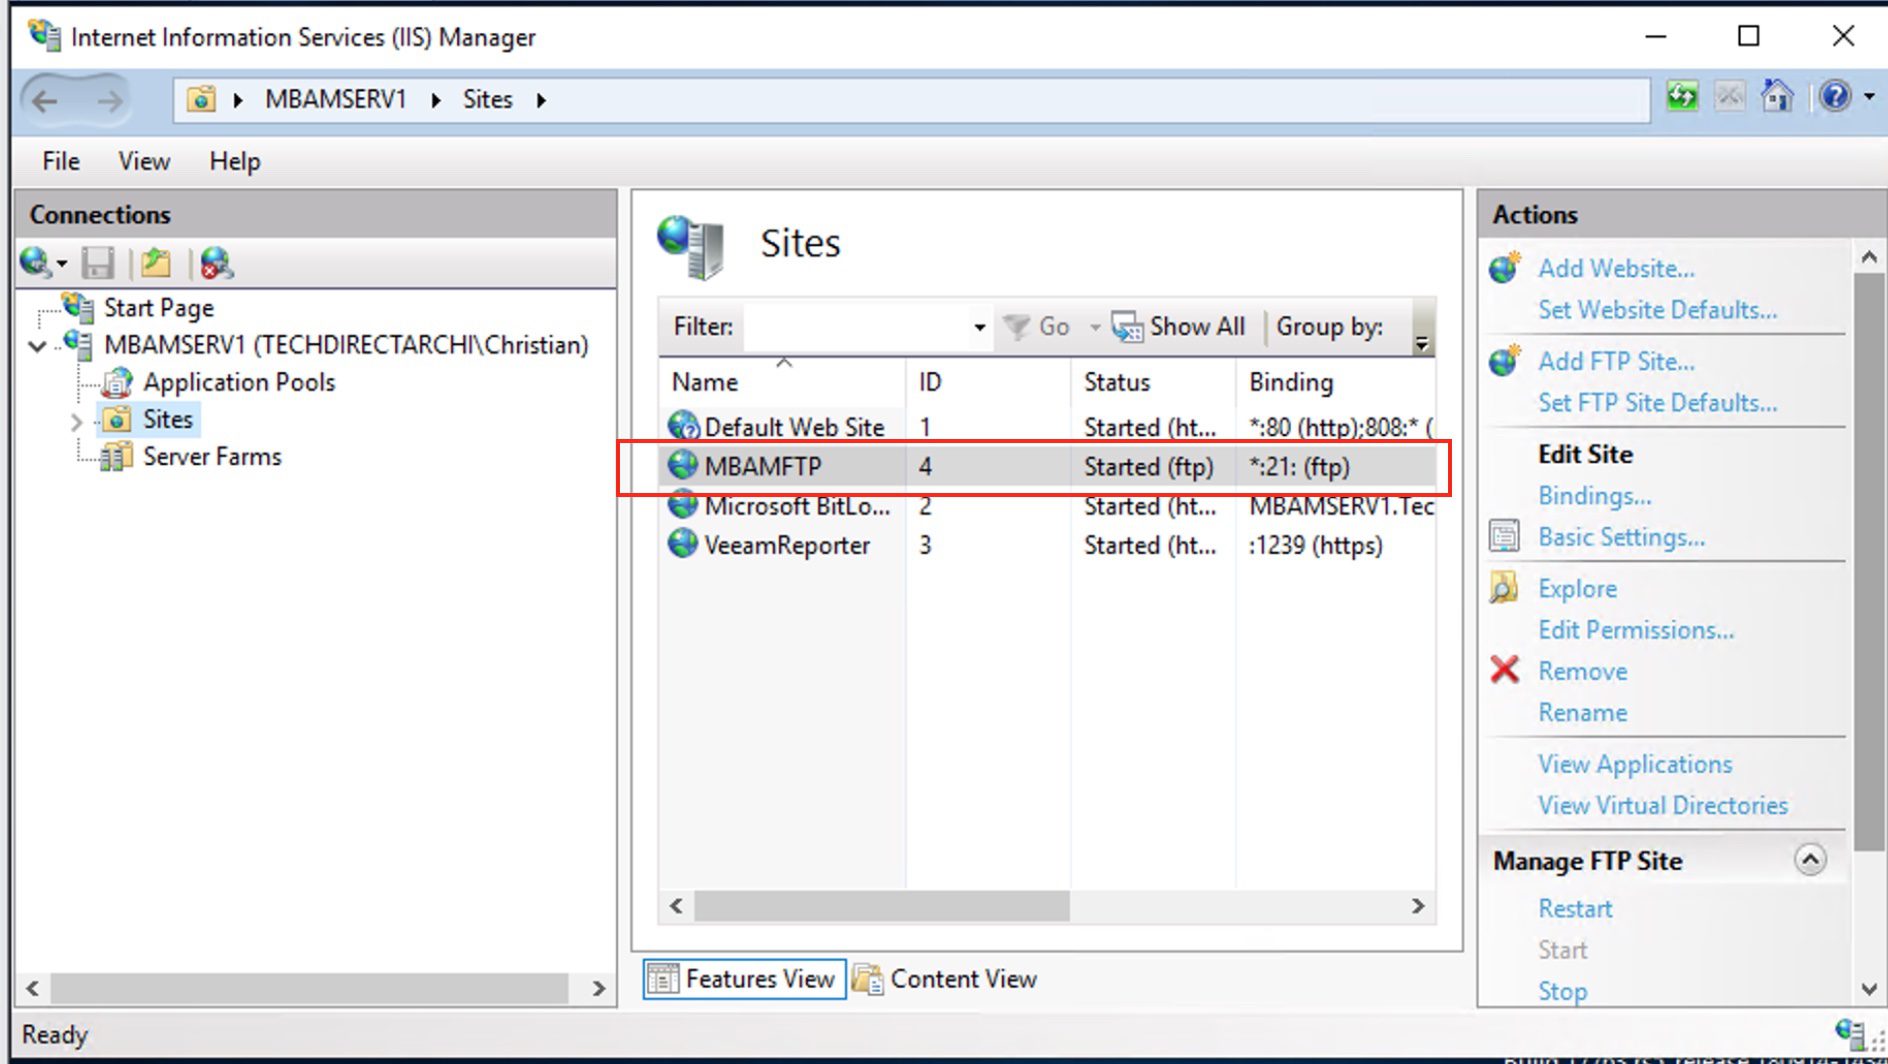Screen dimensions: 1888x1064
Task: Sort sites by the Binding column header
Action: point(1336,382)
